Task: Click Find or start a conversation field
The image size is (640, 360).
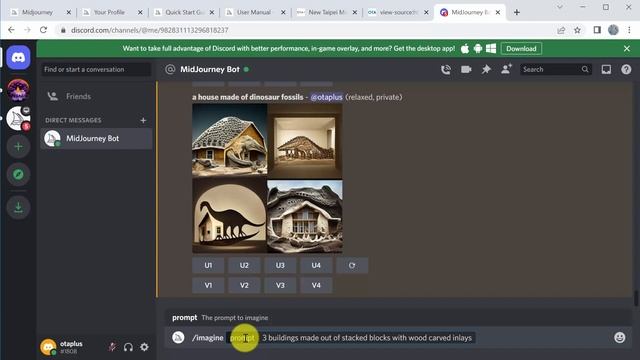Action: (96, 69)
